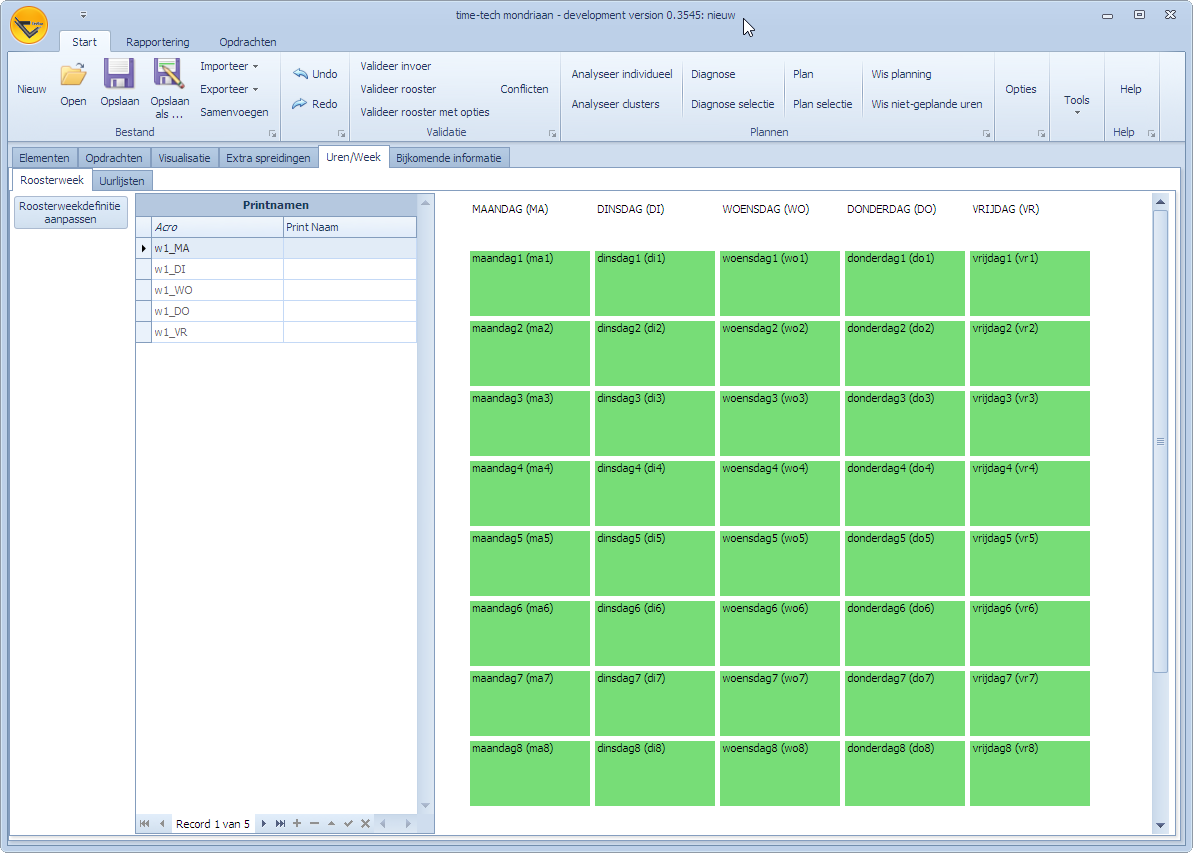
Task: Switch to the Rapportering ribbon tab
Action: (x=157, y=42)
